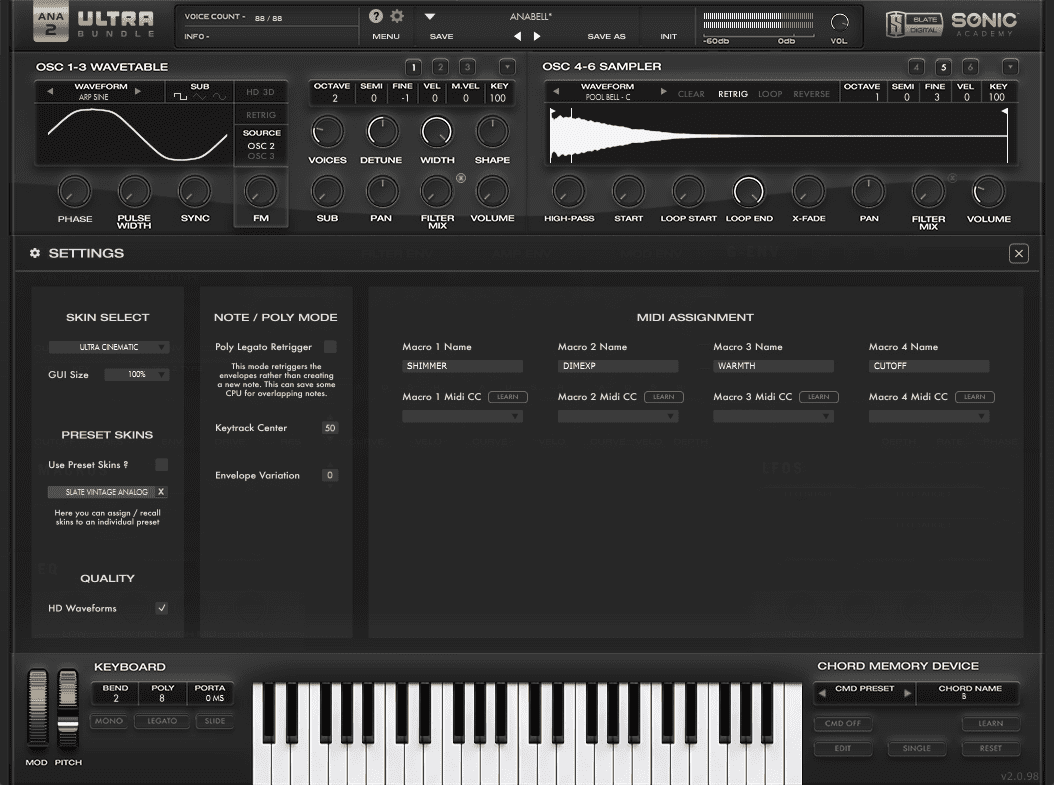1054x785 pixels.
Task: Edit the Keytrack Center value 50
Action: 330,428
